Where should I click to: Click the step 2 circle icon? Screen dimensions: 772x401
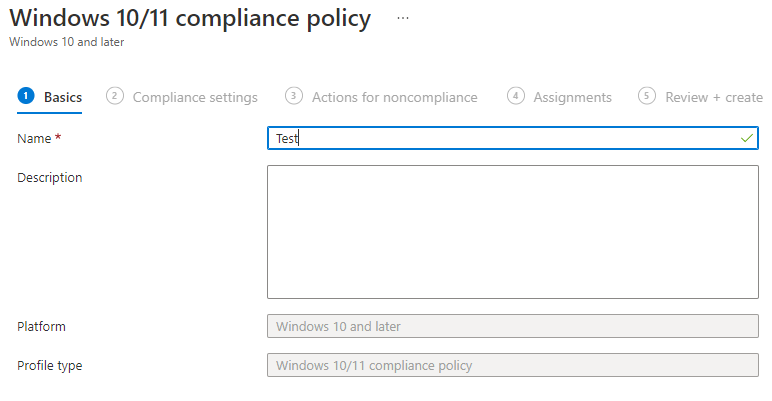pyautogui.click(x=115, y=96)
